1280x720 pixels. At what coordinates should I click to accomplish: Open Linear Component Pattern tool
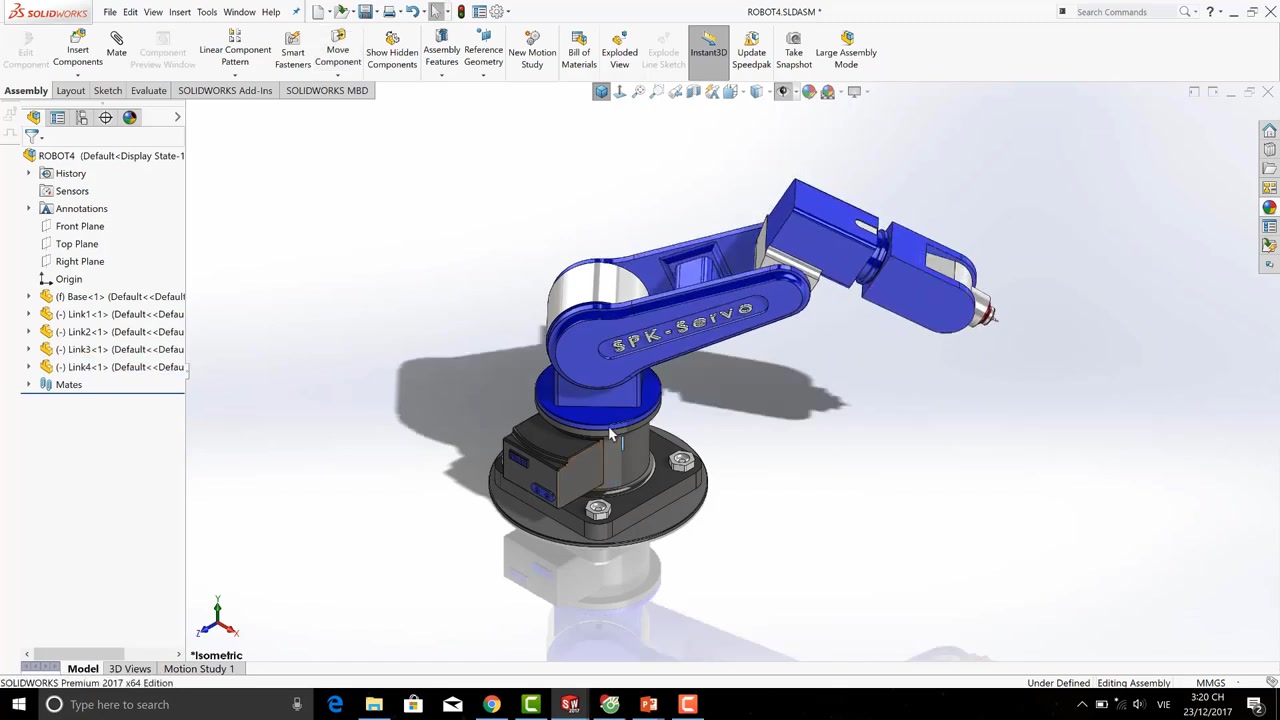(x=235, y=50)
